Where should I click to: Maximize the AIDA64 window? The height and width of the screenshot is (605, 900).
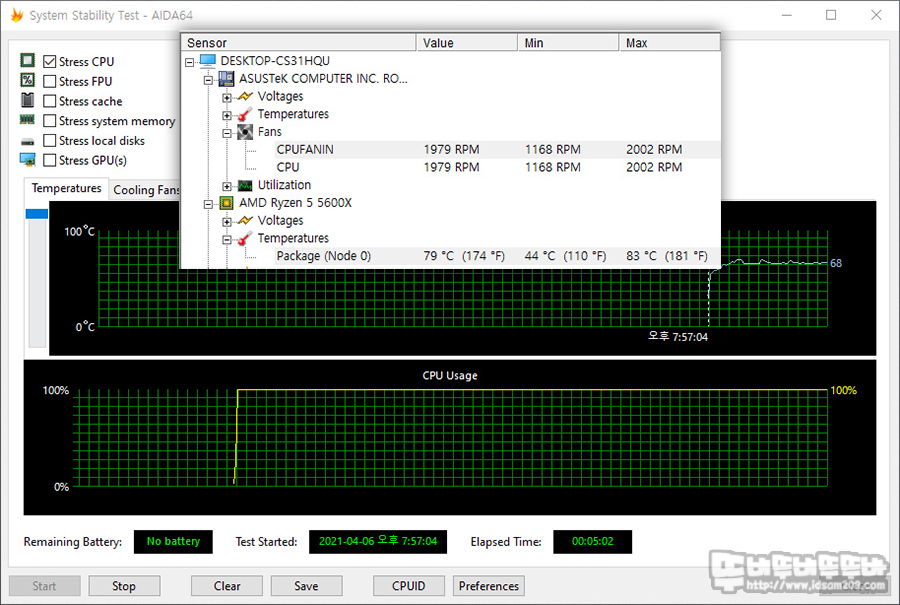coord(831,15)
